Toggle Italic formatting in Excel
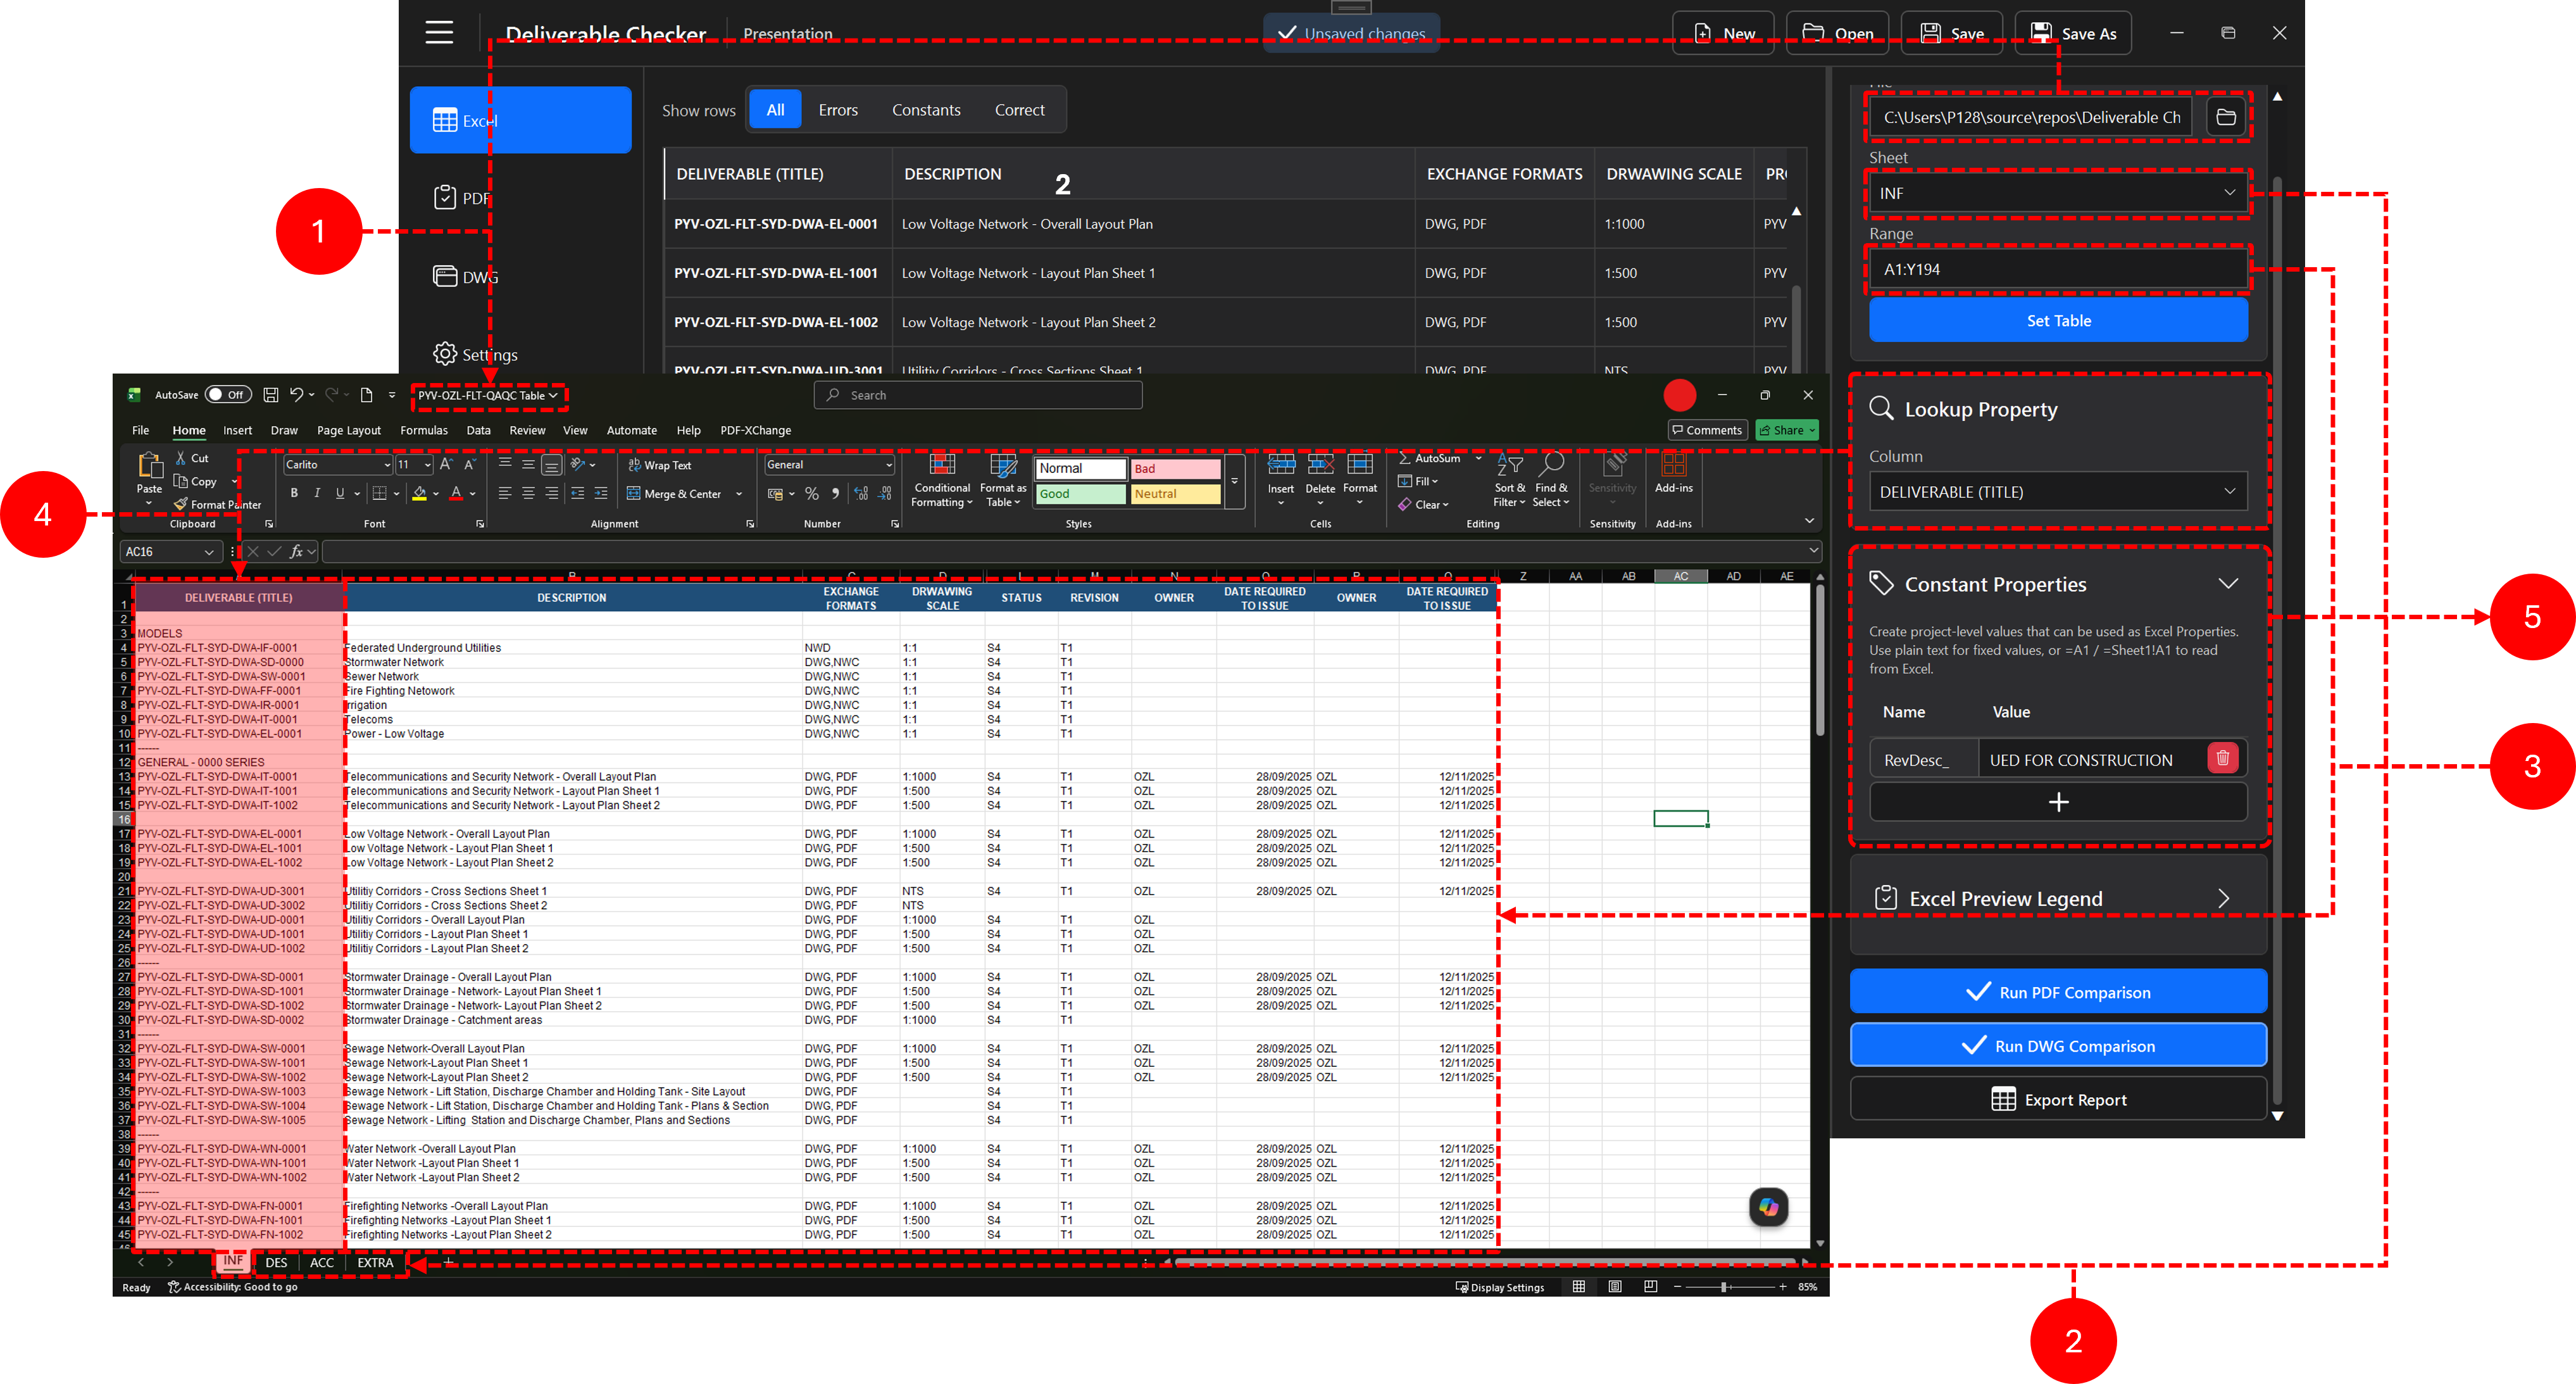Screen dimensions: 2576x1384 point(317,493)
